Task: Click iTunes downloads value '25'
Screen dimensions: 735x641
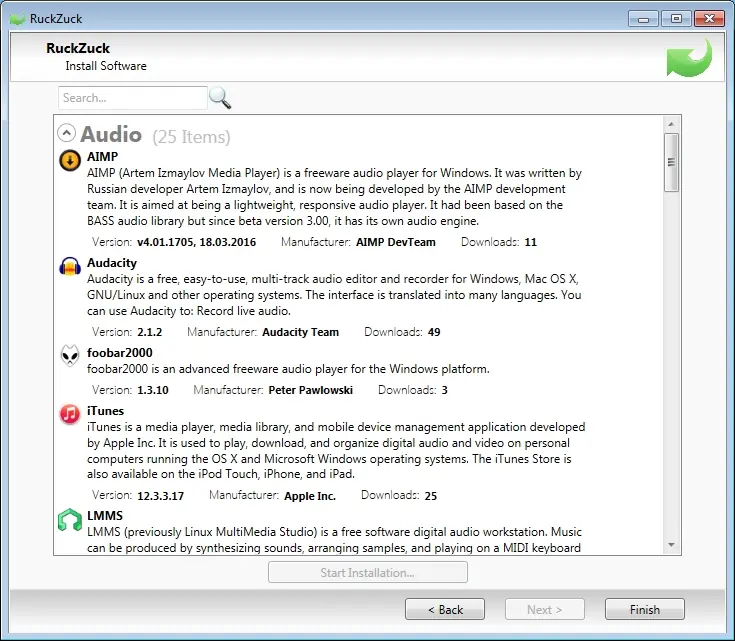Action: 431,496
